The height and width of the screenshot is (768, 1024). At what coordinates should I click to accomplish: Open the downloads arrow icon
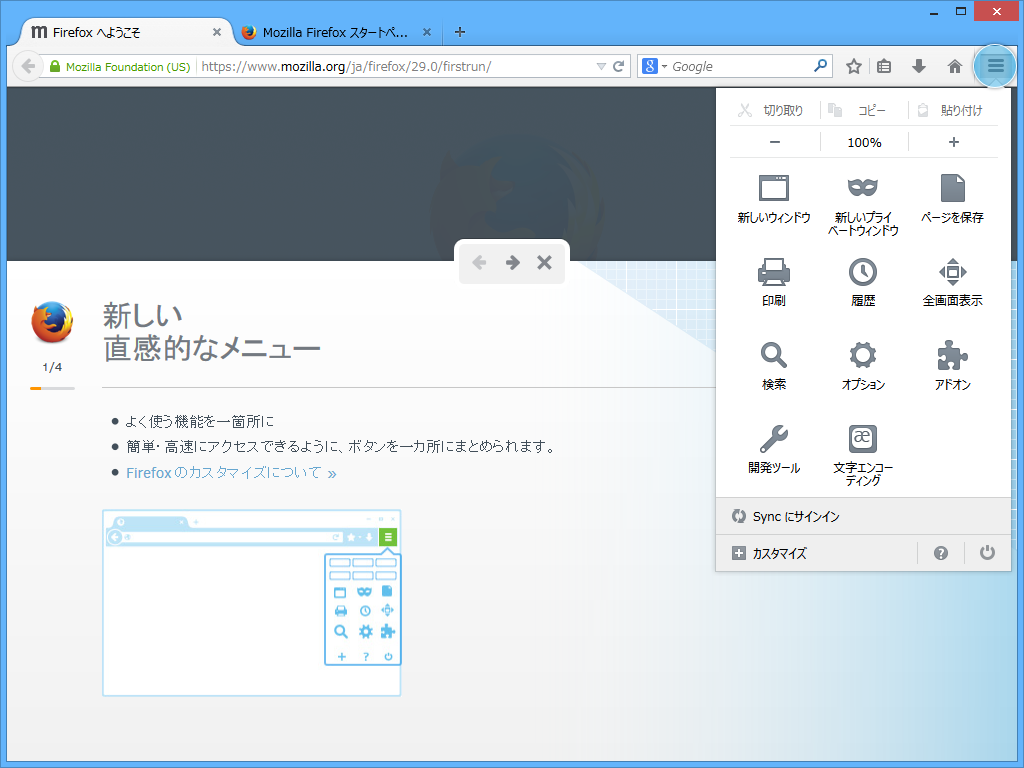pyautogui.click(x=919, y=66)
